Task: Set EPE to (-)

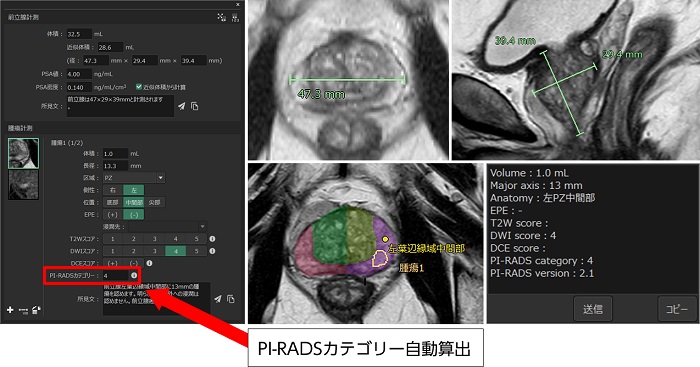Action: point(133,215)
